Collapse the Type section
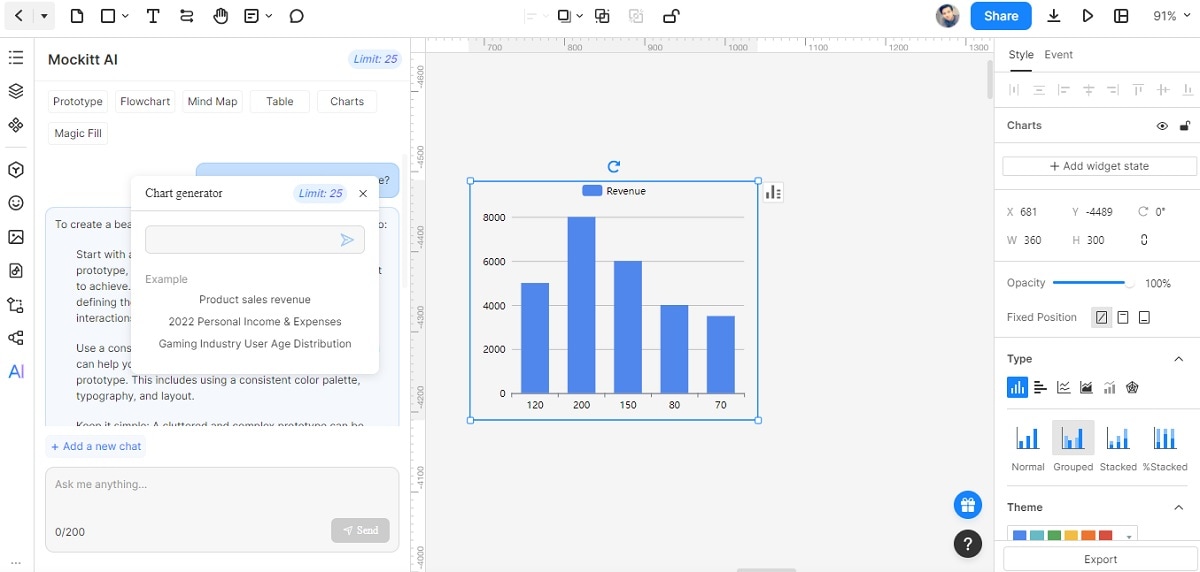 1178,359
